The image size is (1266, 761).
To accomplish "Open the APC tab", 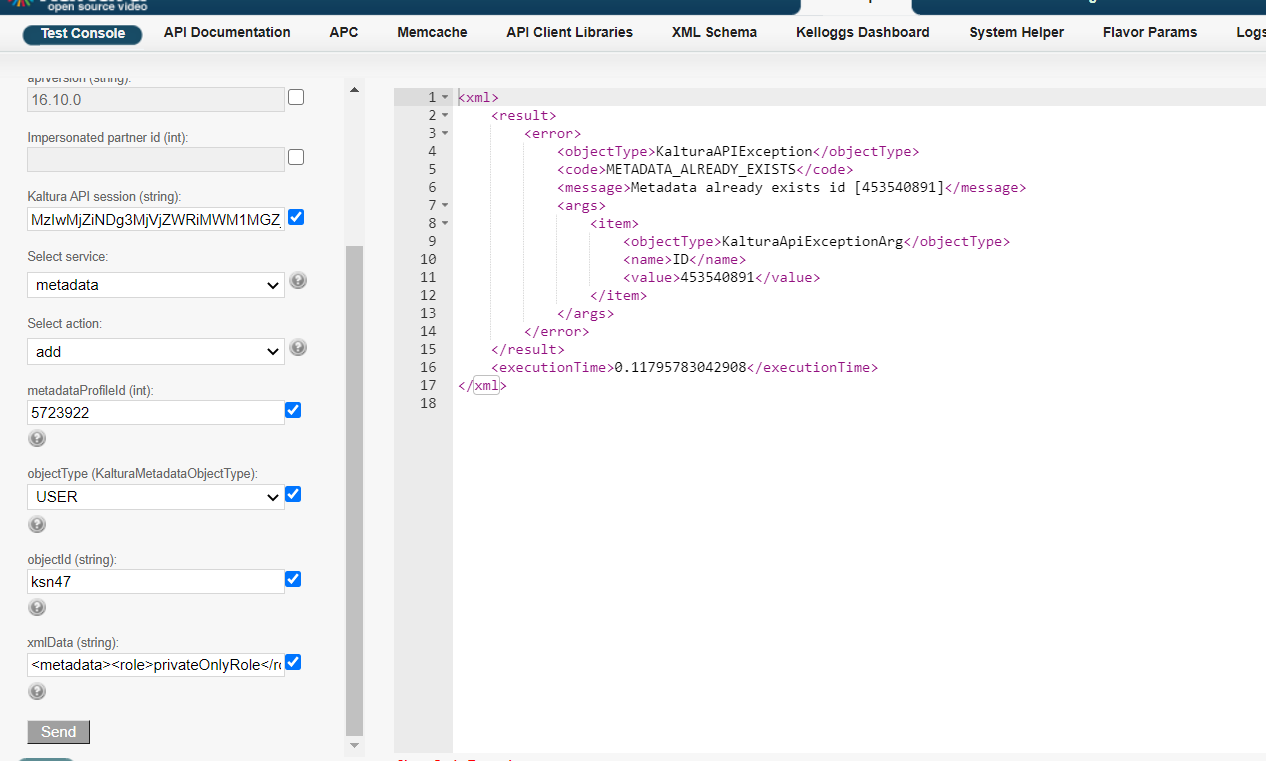I will pyautogui.click(x=344, y=32).
